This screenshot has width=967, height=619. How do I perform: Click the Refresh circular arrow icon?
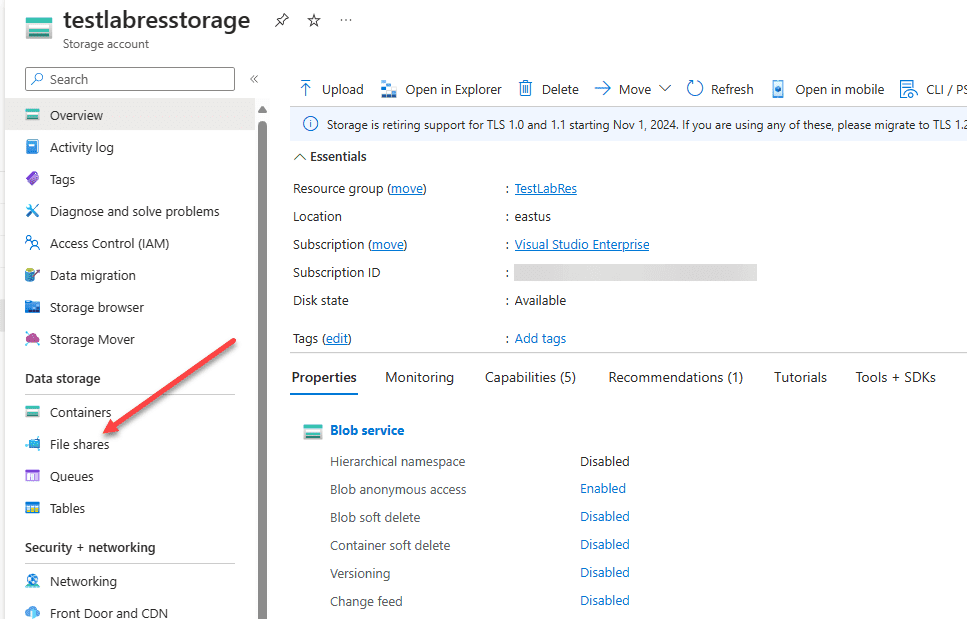[695, 89]
